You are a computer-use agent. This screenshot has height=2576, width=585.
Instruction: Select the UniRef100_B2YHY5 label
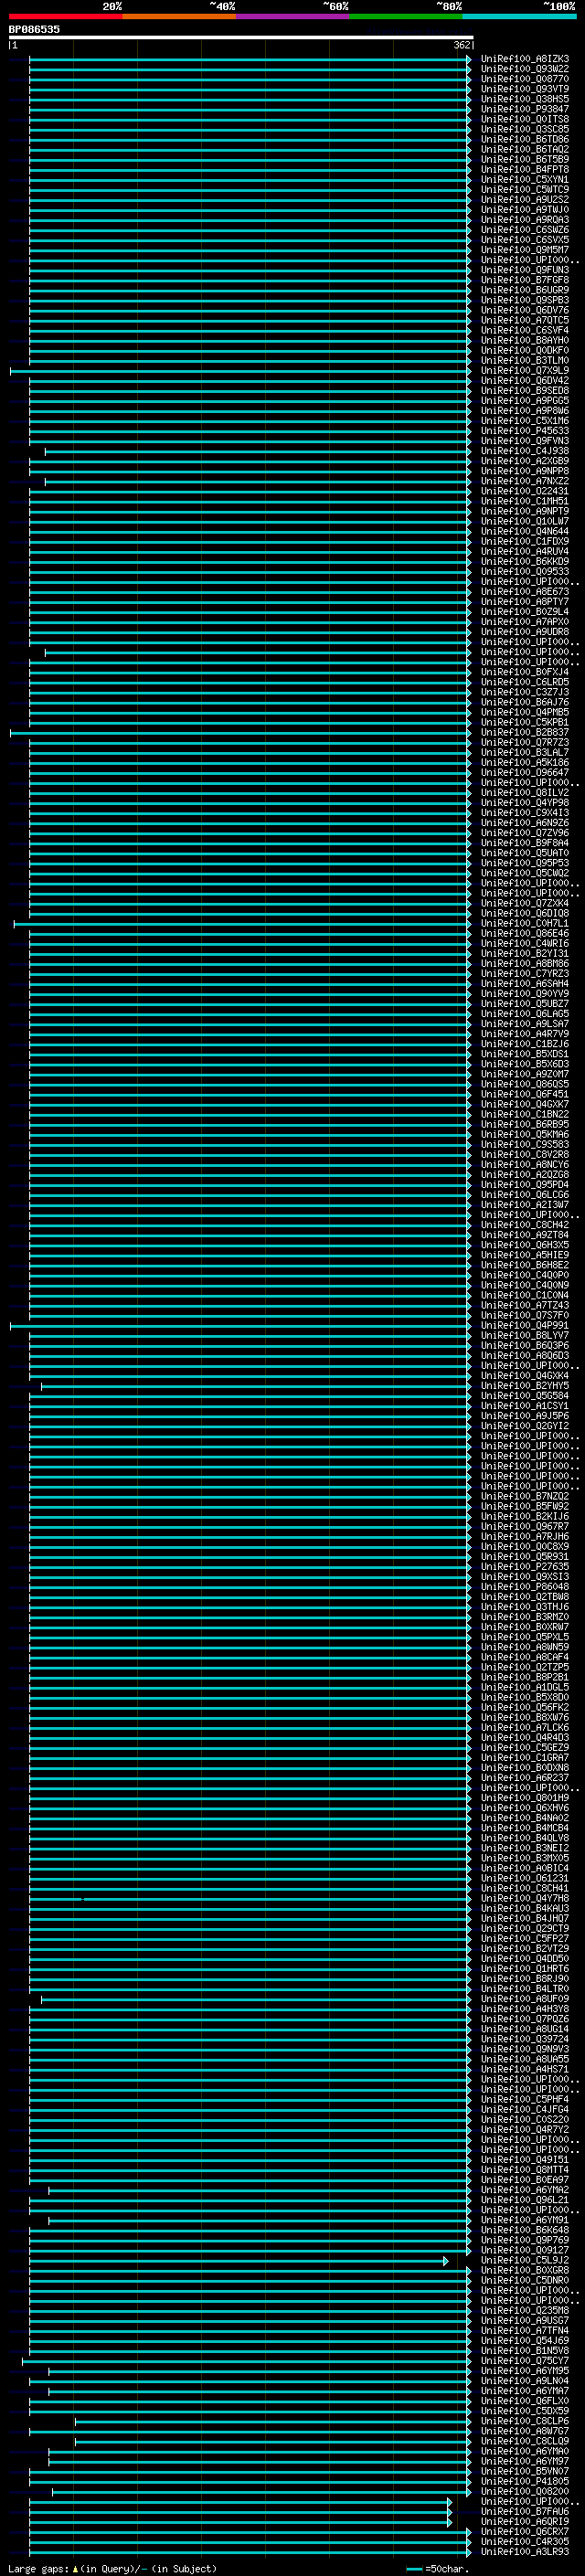[x=525, y=1386]
